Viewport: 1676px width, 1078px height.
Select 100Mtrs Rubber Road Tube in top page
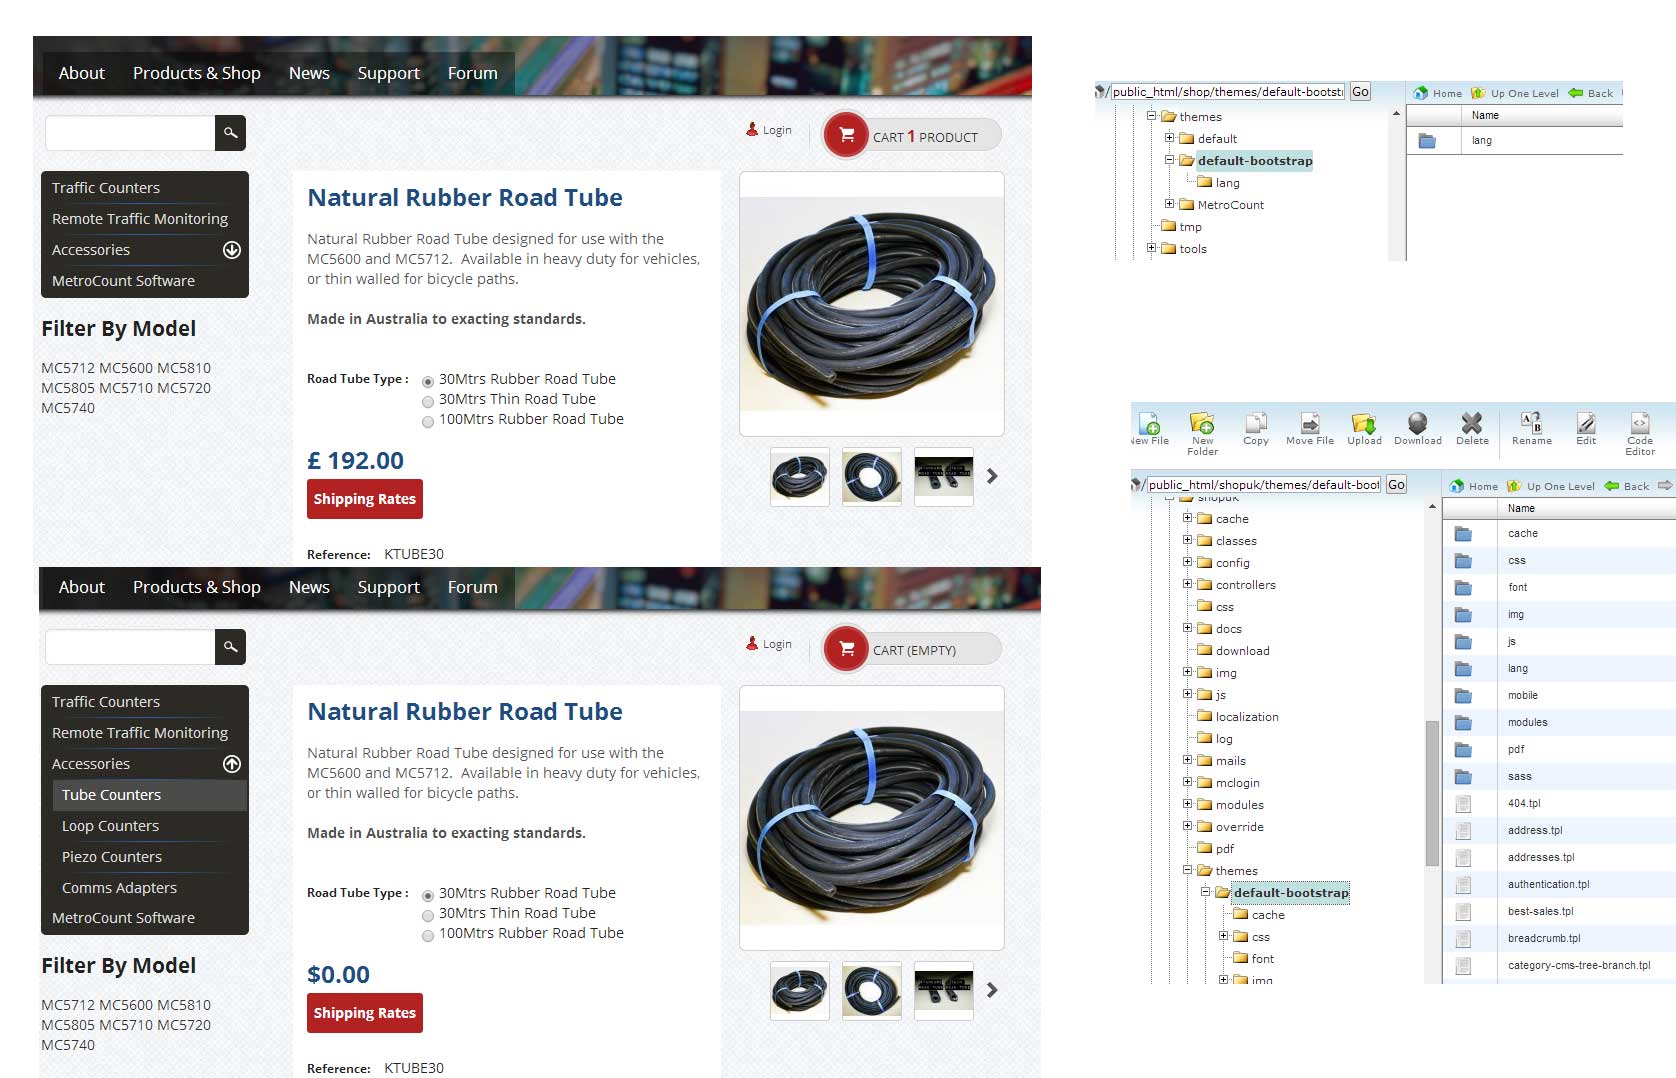[428, 421]
